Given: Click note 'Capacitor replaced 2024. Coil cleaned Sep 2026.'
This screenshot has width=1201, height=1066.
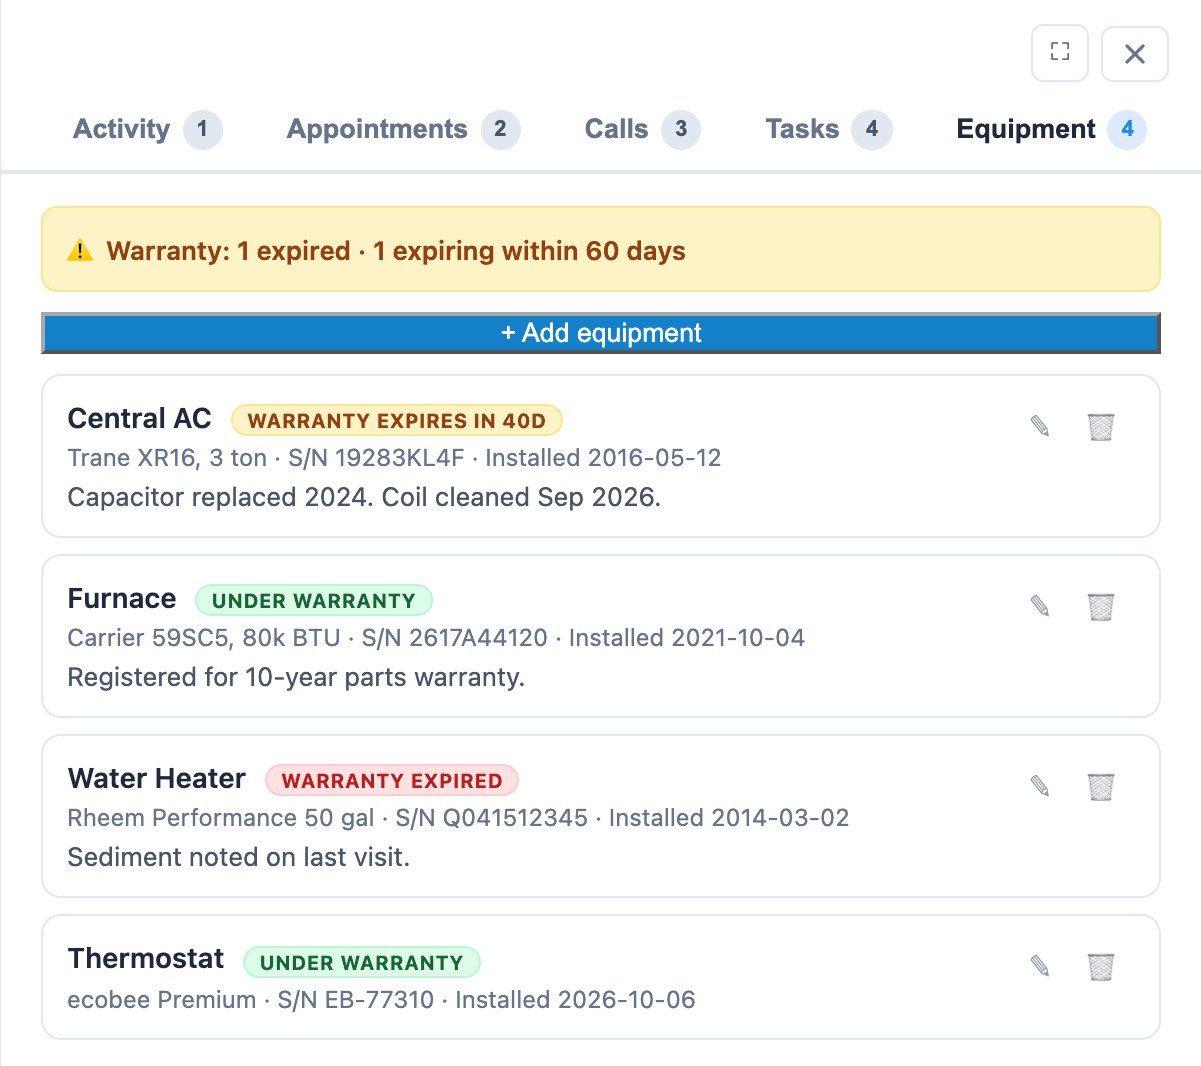Looking at the screenshot, I should (x=364, y=498).
